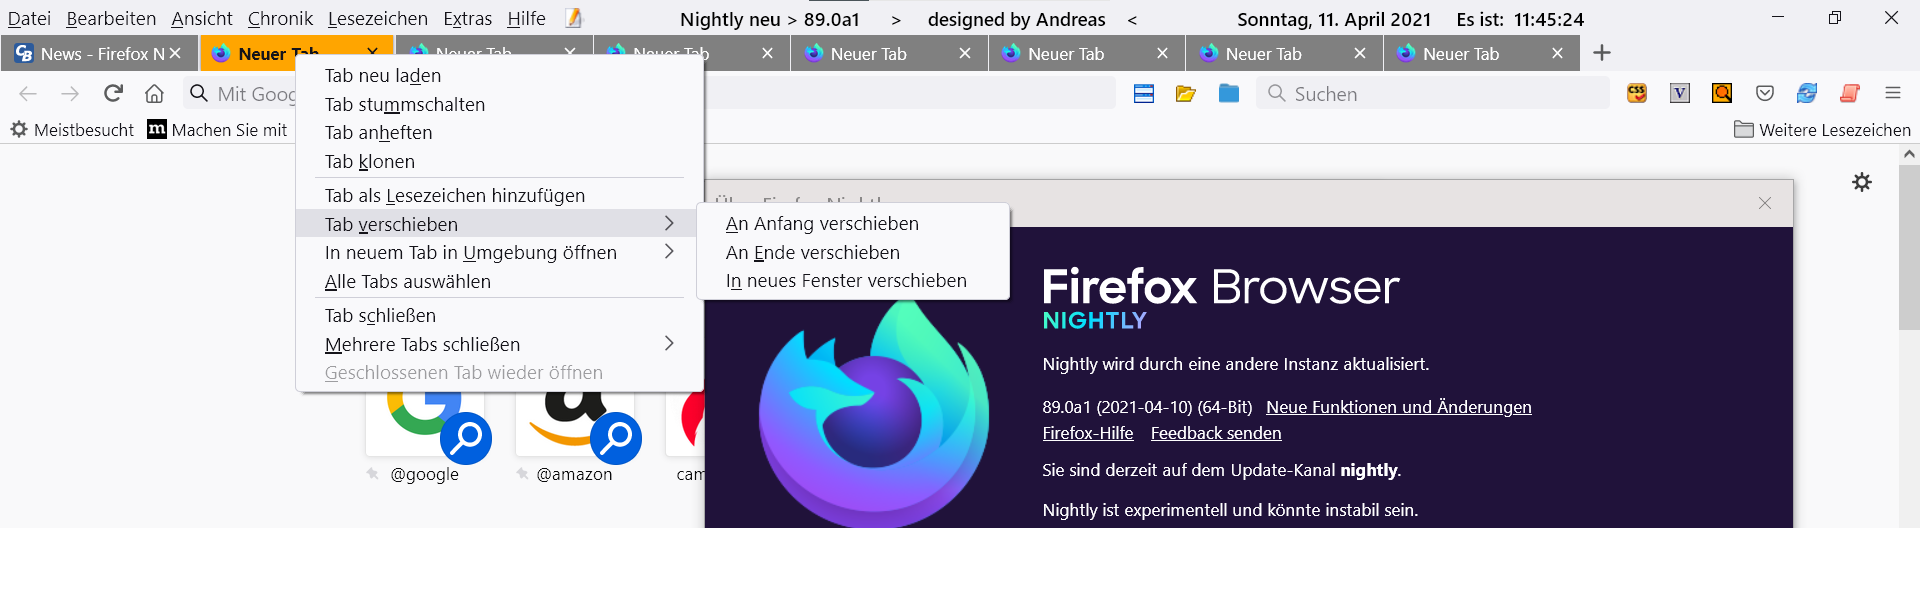Image resolution: width=1920 pixels, height=613 pixels.
Task: Open the V extension icon
Action: pyautogui.click(x=1680, y=93)
